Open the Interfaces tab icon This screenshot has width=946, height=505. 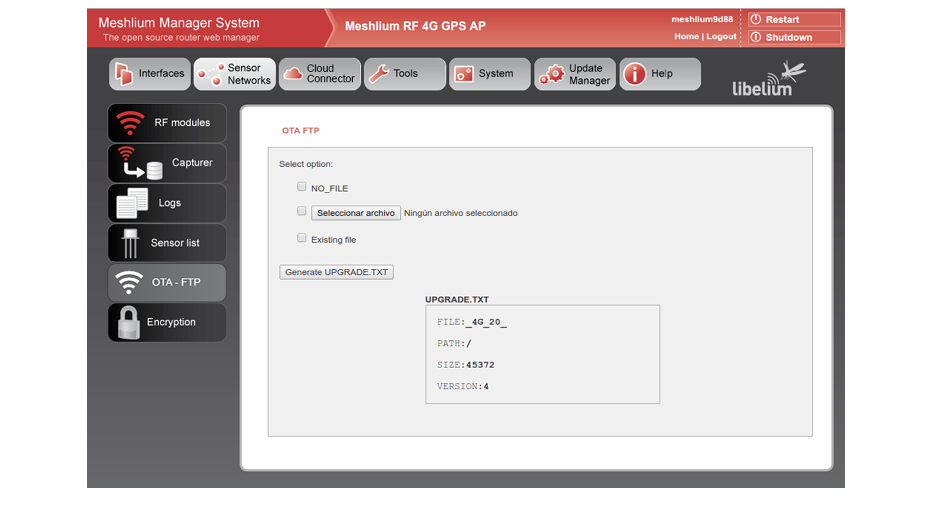(x=124, y=74)
